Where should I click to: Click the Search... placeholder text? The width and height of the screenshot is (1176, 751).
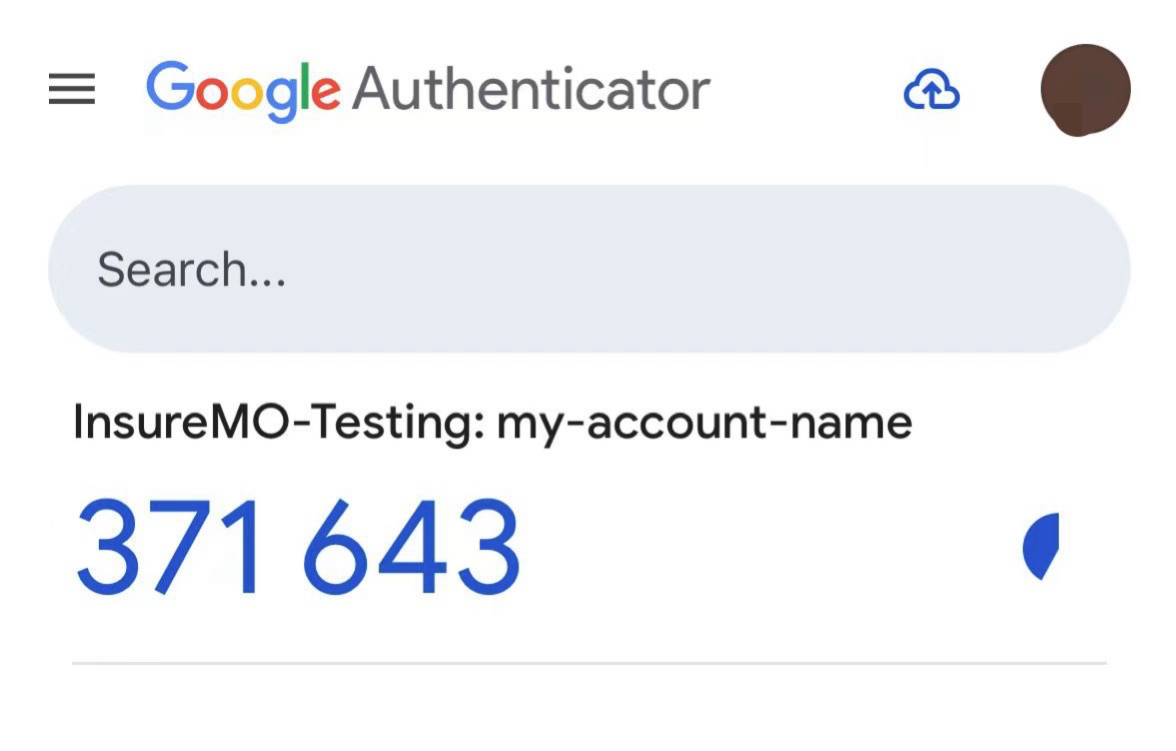pyautogui.click(x=192, y=269)
